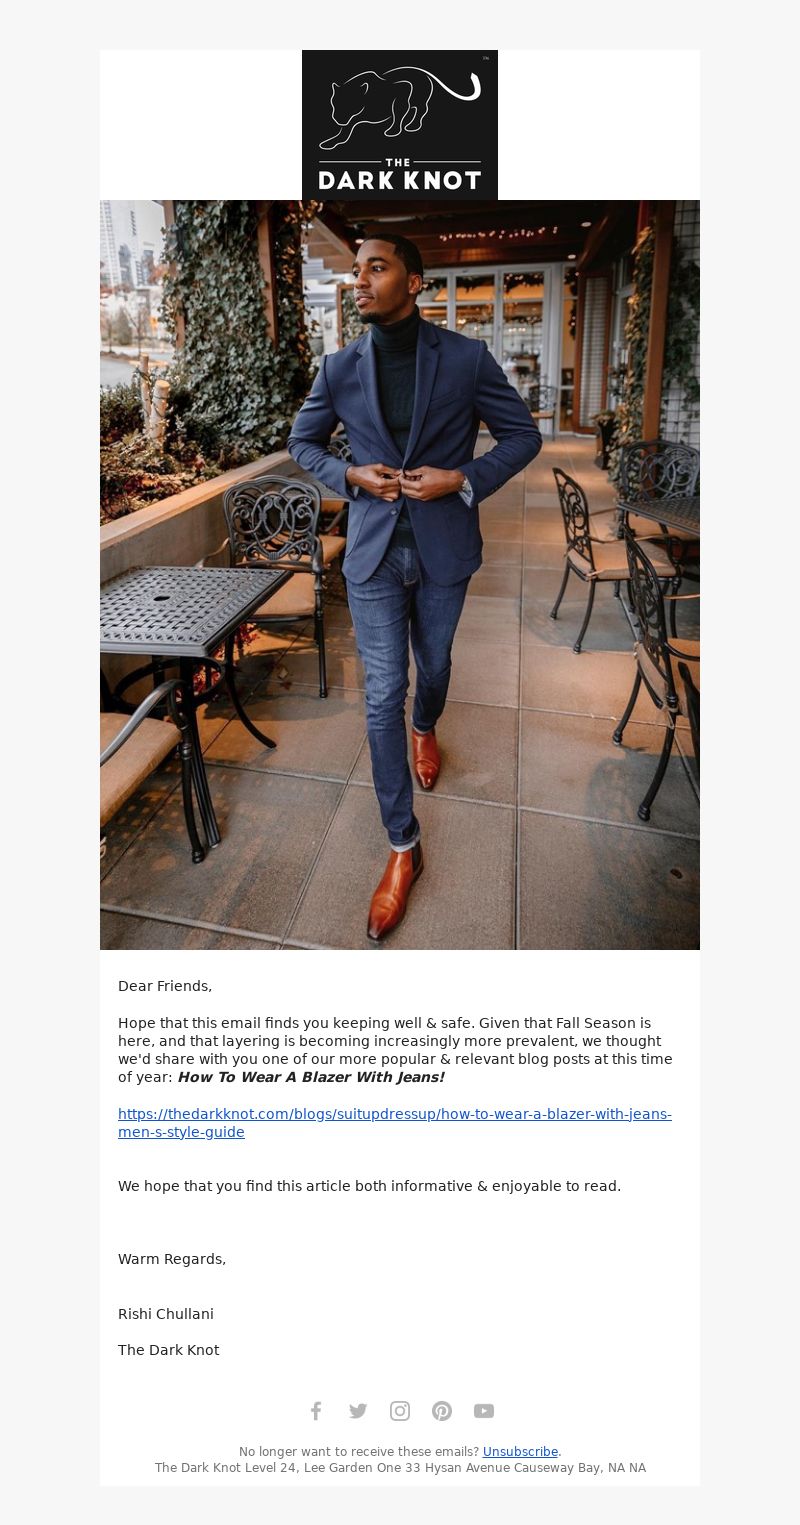800x1525 pixels.
Task: Open the Pinterest icon in footer
Action: click(442, 1411)
